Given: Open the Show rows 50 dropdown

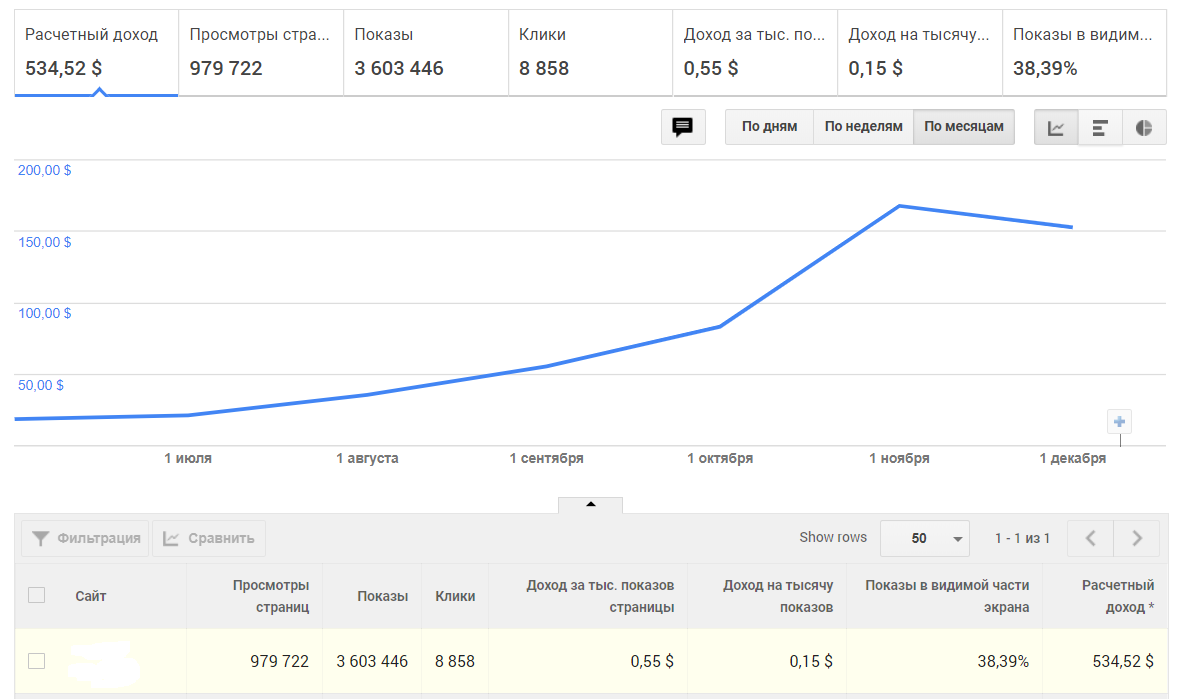Looking at the screenshot, I should [x=925, y=538].
